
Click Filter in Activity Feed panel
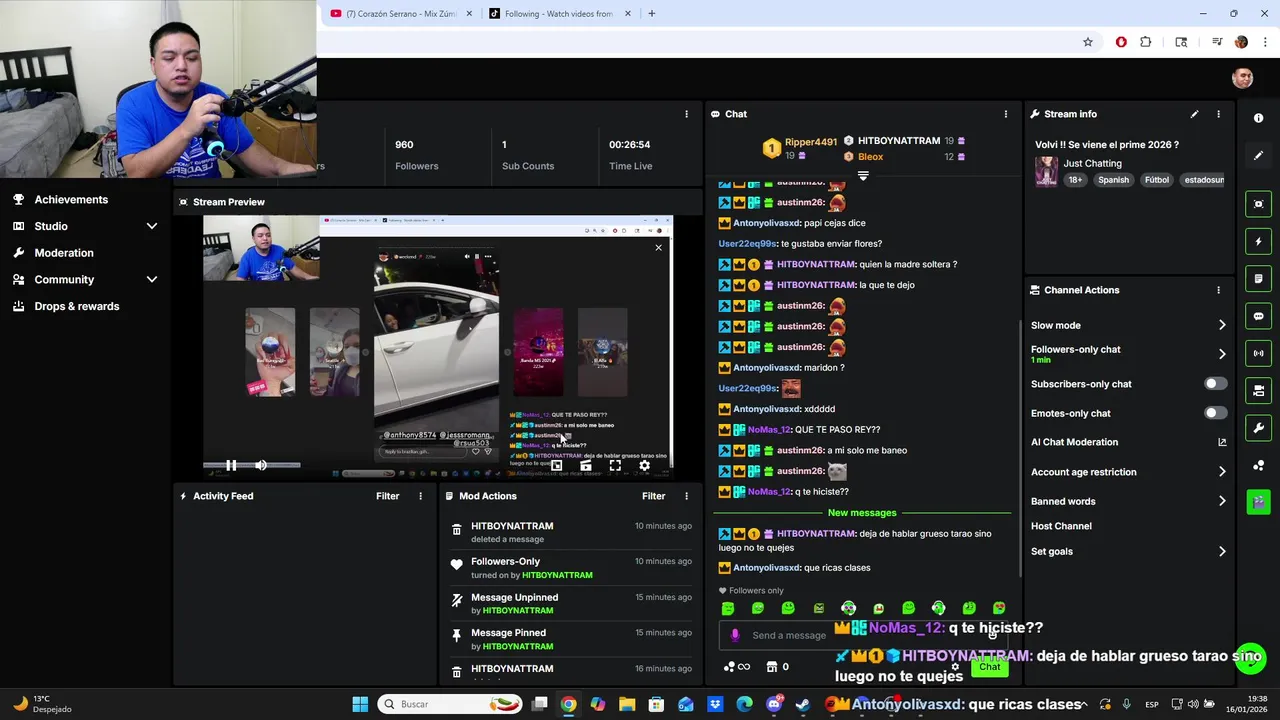[387, 496]
